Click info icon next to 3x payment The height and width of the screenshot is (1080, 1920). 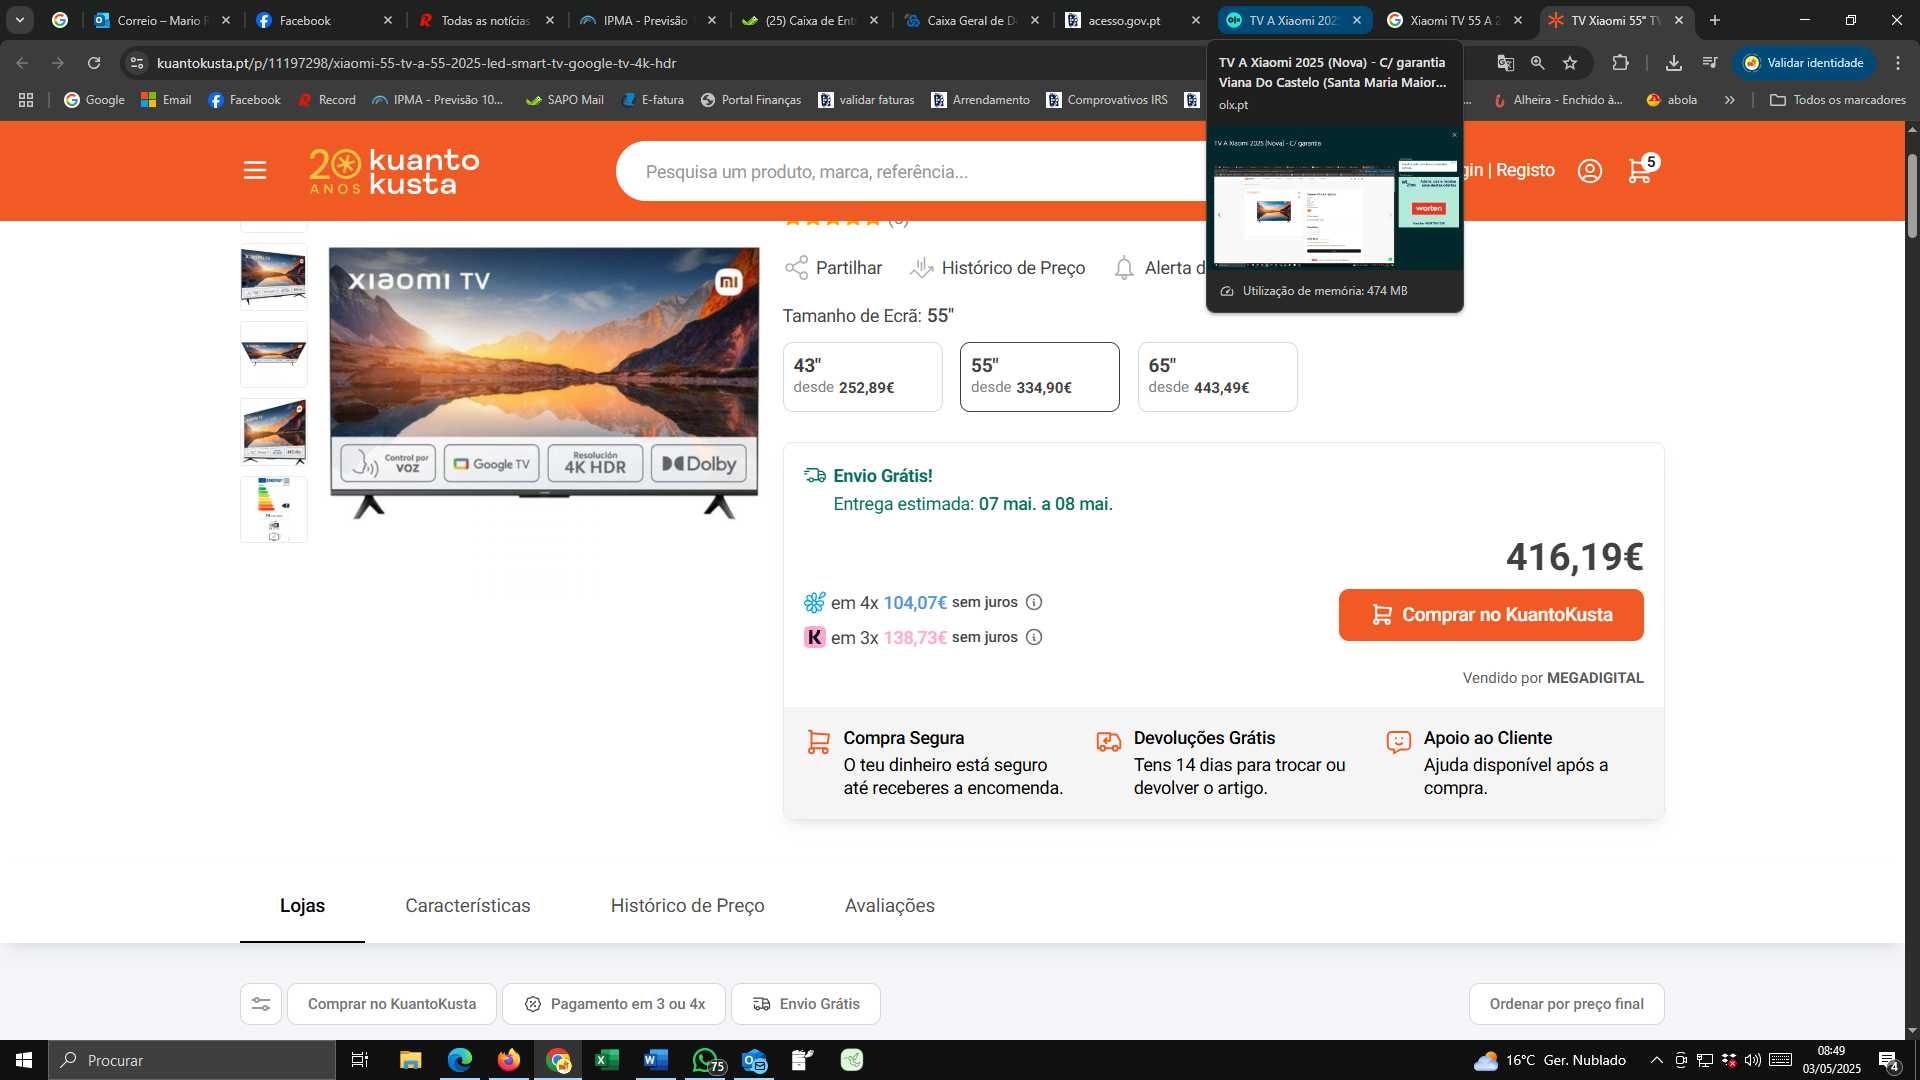click(1034, 637)
